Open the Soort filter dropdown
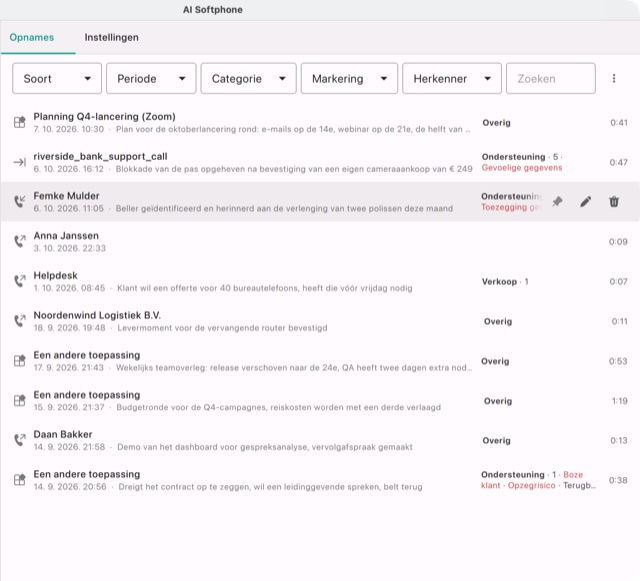This screenshot has height=581, width=640. tap(57, 78)
